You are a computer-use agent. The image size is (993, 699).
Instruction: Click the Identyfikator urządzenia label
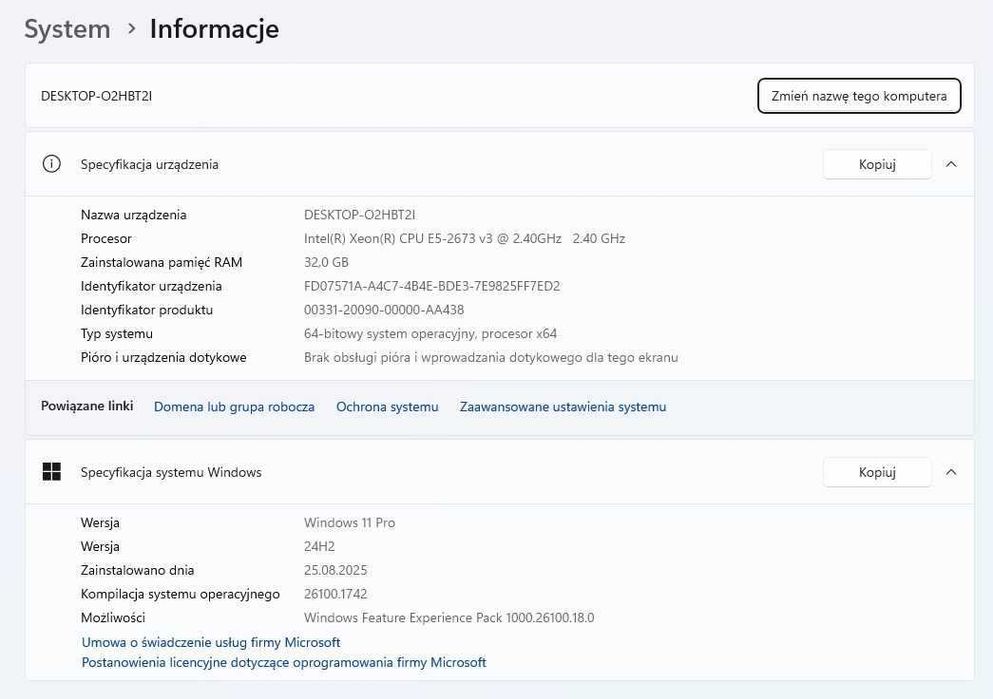(x=151, y=286)
